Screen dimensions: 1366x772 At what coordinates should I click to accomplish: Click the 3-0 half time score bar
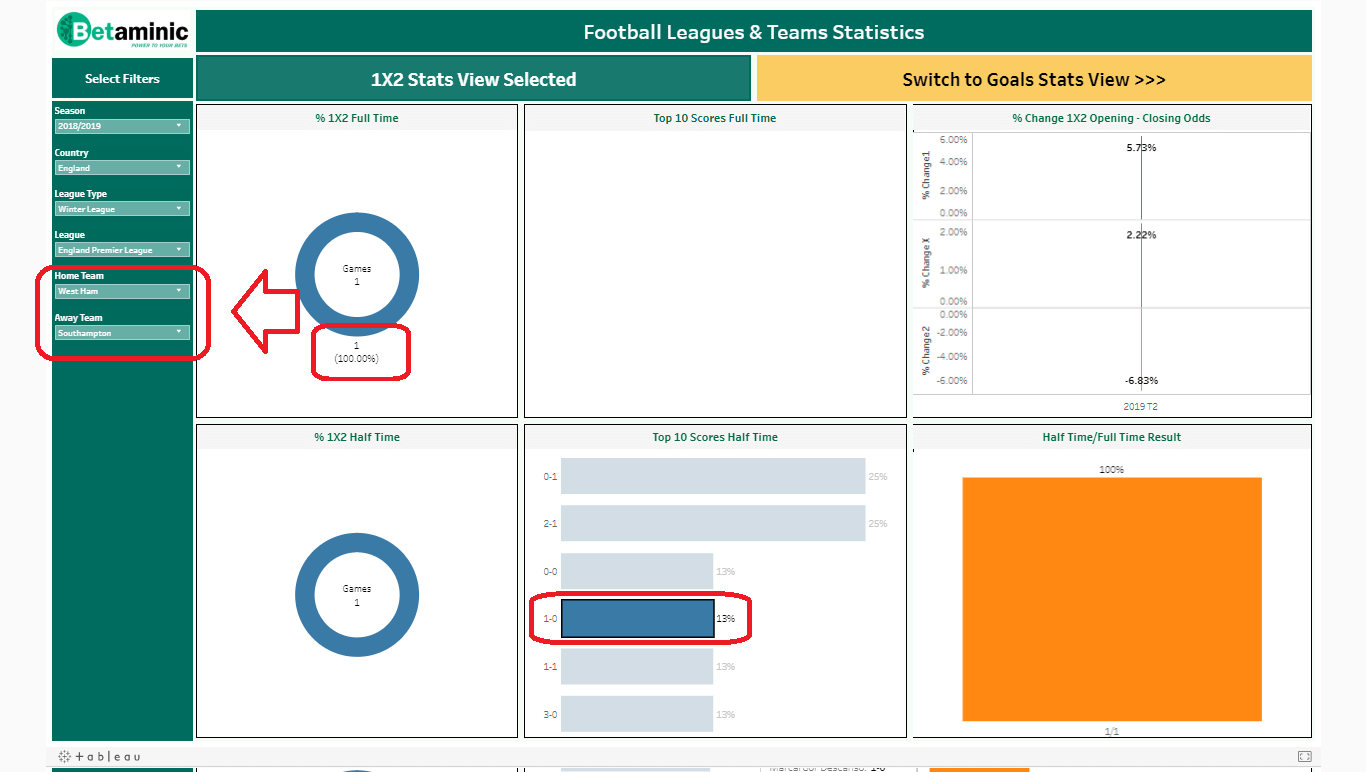pyautogui.click(x=637, y=714)
